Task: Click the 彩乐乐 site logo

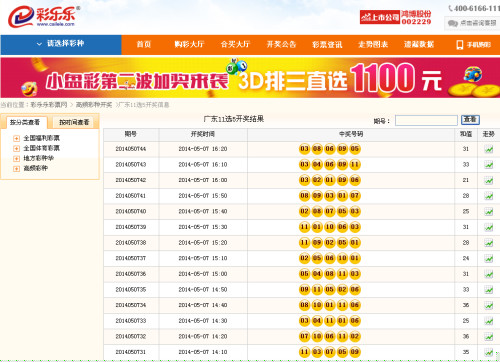Action: pyautogui.click(x=43, y=17)
